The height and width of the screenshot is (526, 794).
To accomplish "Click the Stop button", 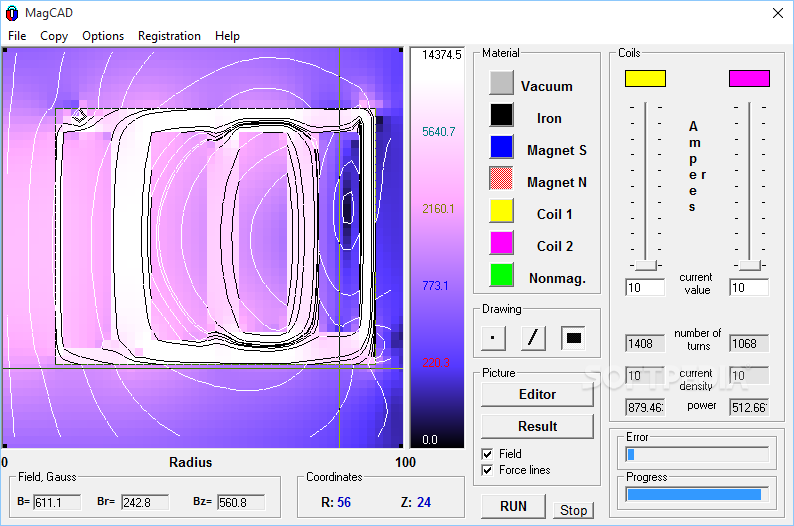I will [573, 510].
